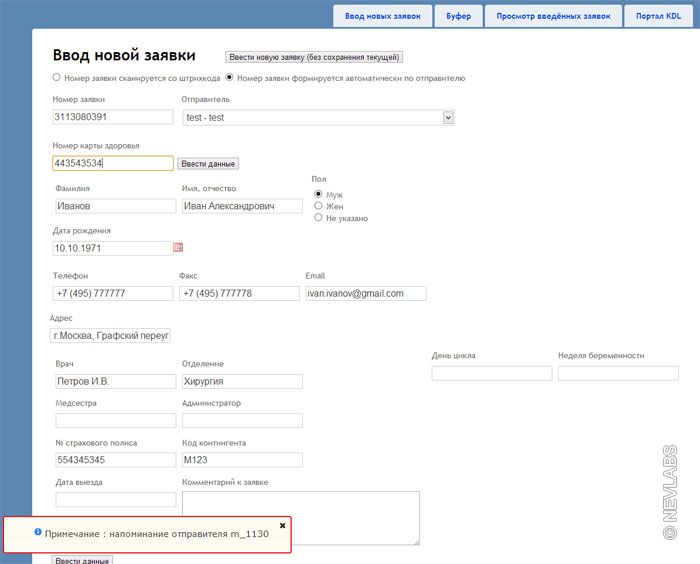Focus the Фамилия input field
The height and width of the screenshot is (564, 700).
(115, 206)
